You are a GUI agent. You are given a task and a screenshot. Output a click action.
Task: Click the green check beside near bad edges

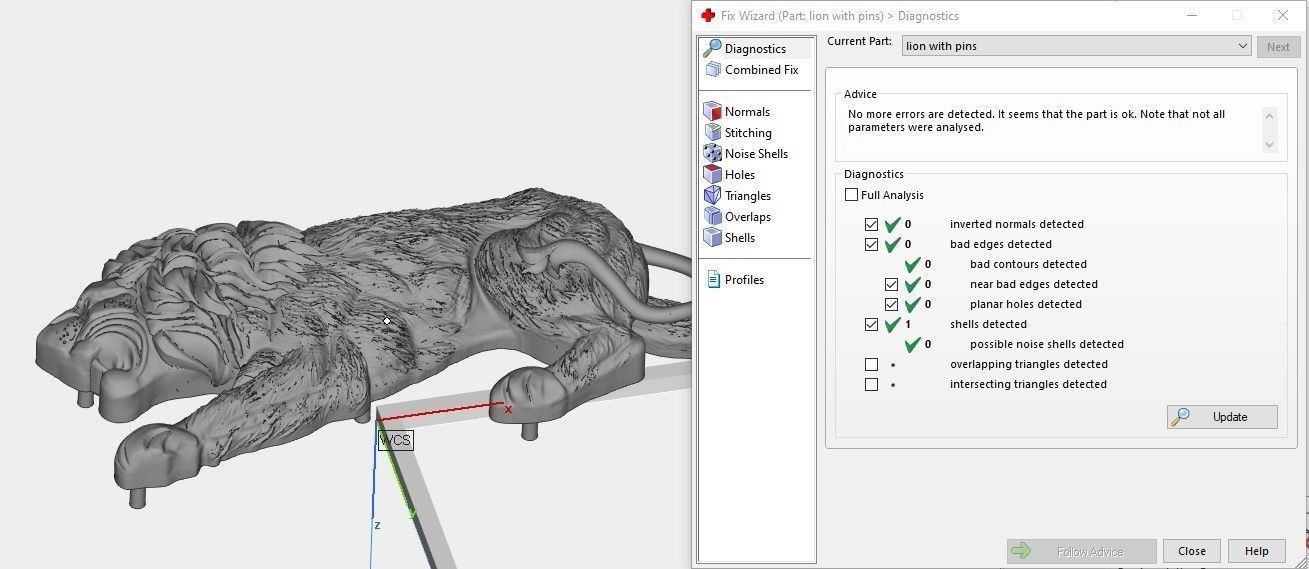coord(913,284)
